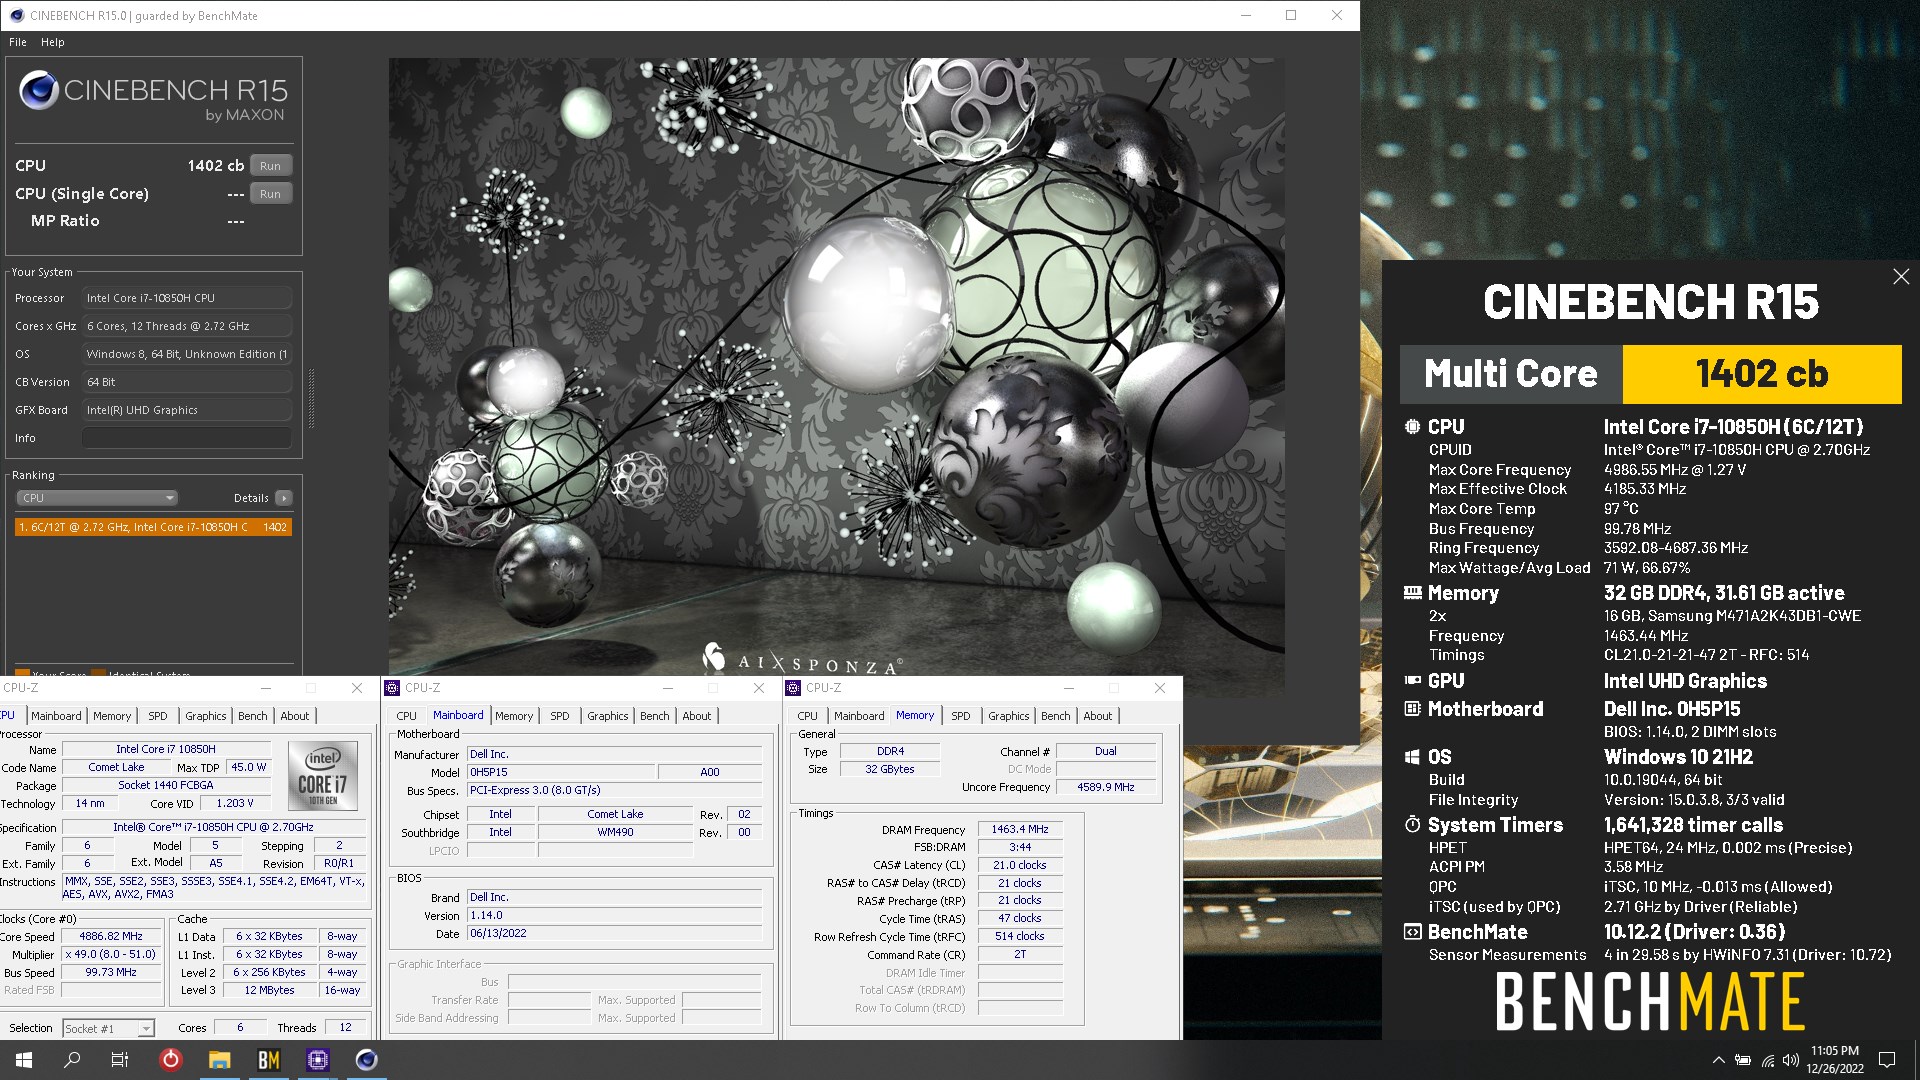Click the BenchMate Motherboard icon
The image size is (1920, 1080).
pyautogui.click(x=1412, y=709)
